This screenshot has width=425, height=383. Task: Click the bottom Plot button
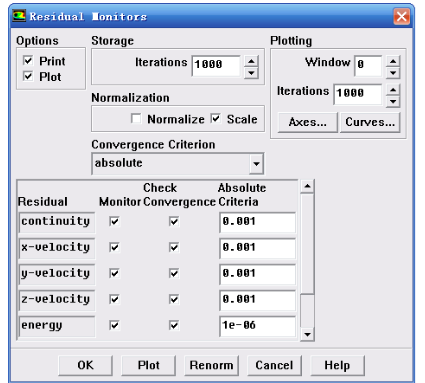point(148,365)
